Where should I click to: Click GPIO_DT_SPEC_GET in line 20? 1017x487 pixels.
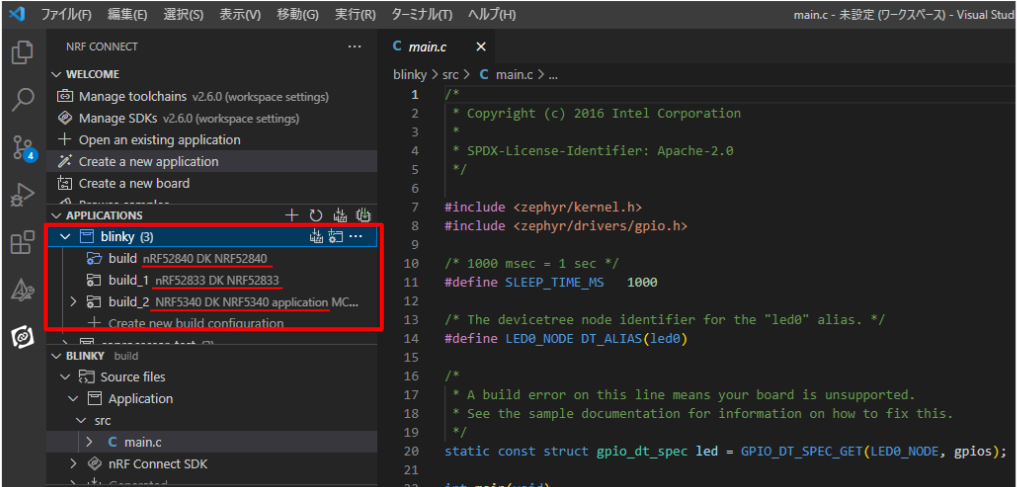[802, 451]
